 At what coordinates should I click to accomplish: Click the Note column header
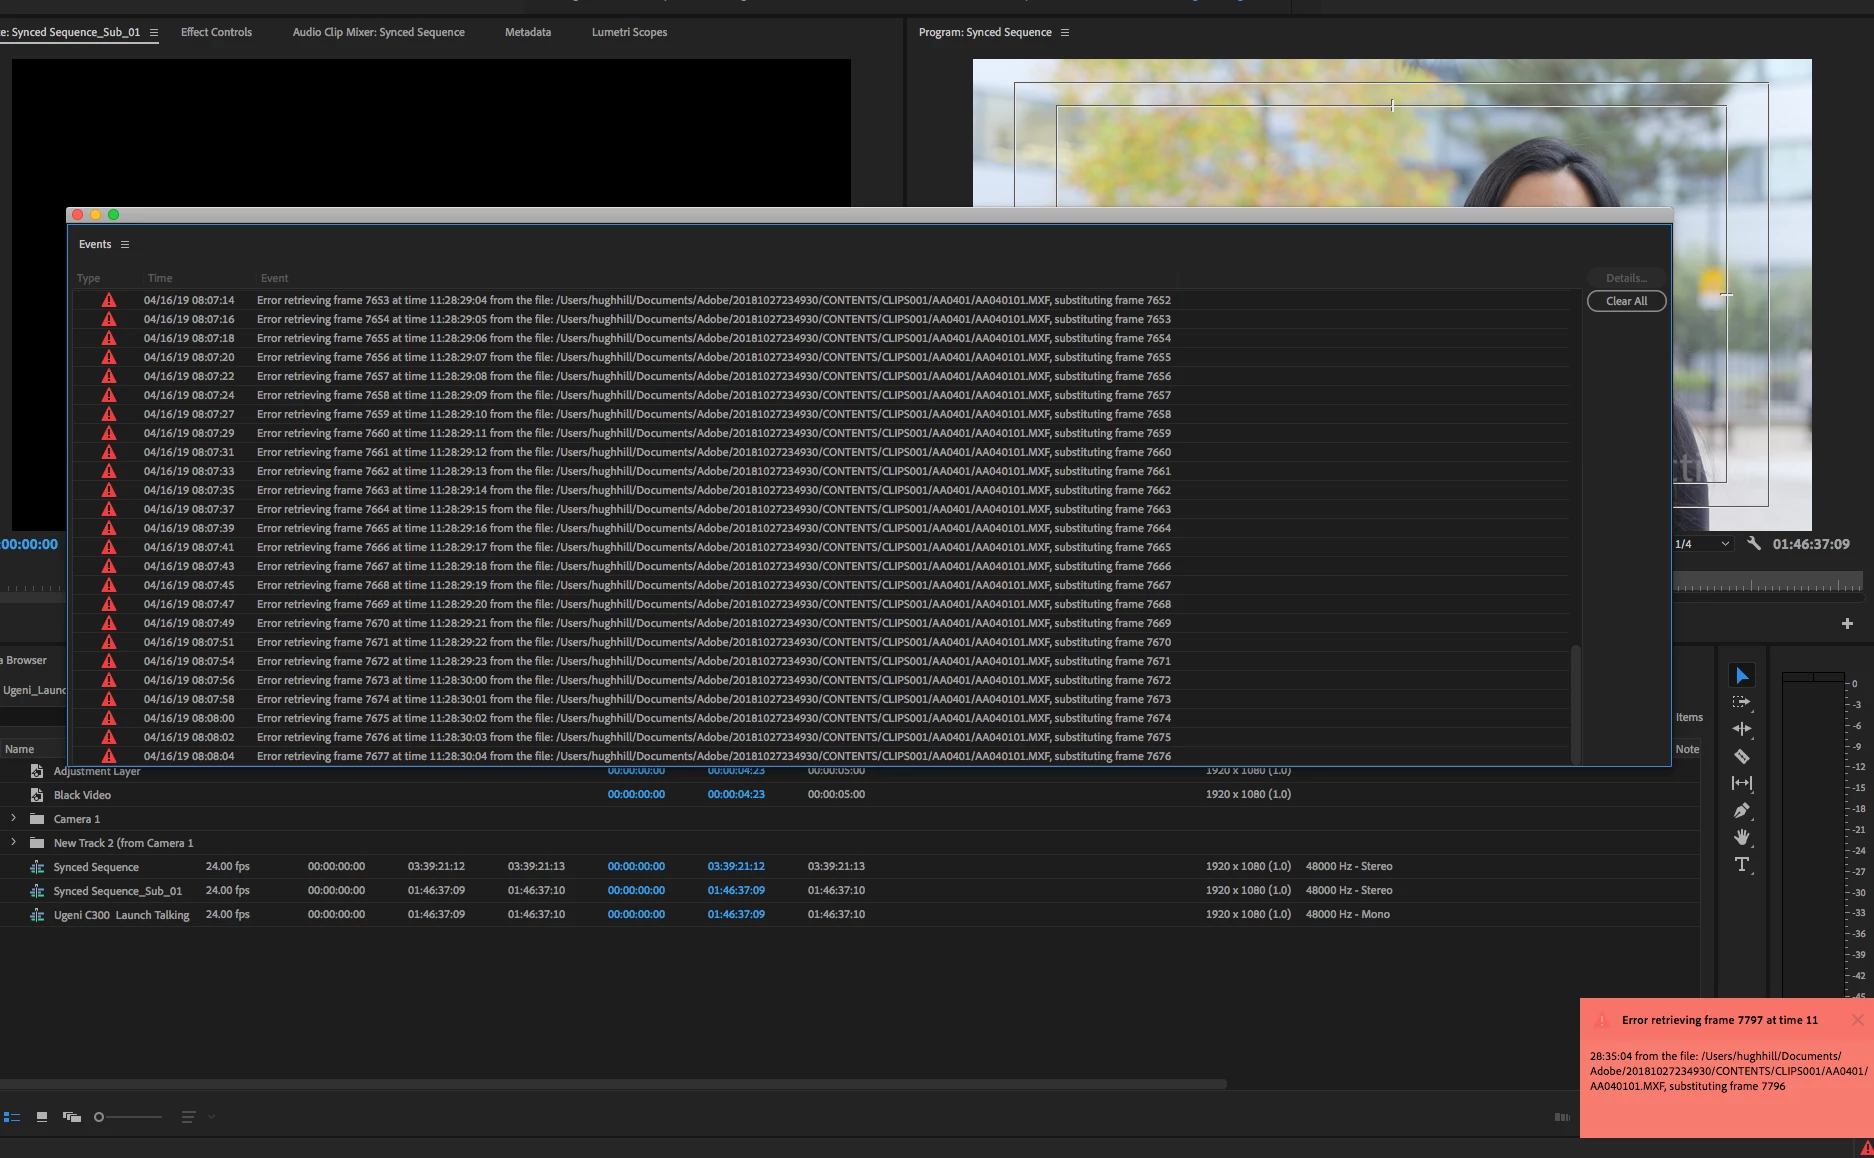pos(1687,749)
